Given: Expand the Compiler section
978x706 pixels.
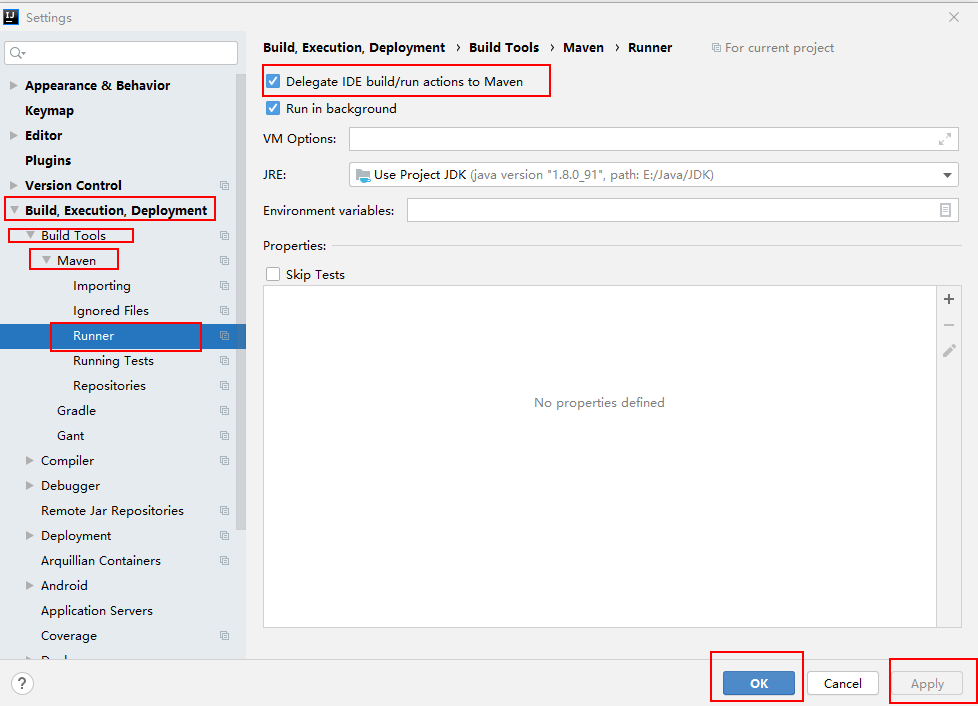Looking at the screenshot, I should 30,460.
